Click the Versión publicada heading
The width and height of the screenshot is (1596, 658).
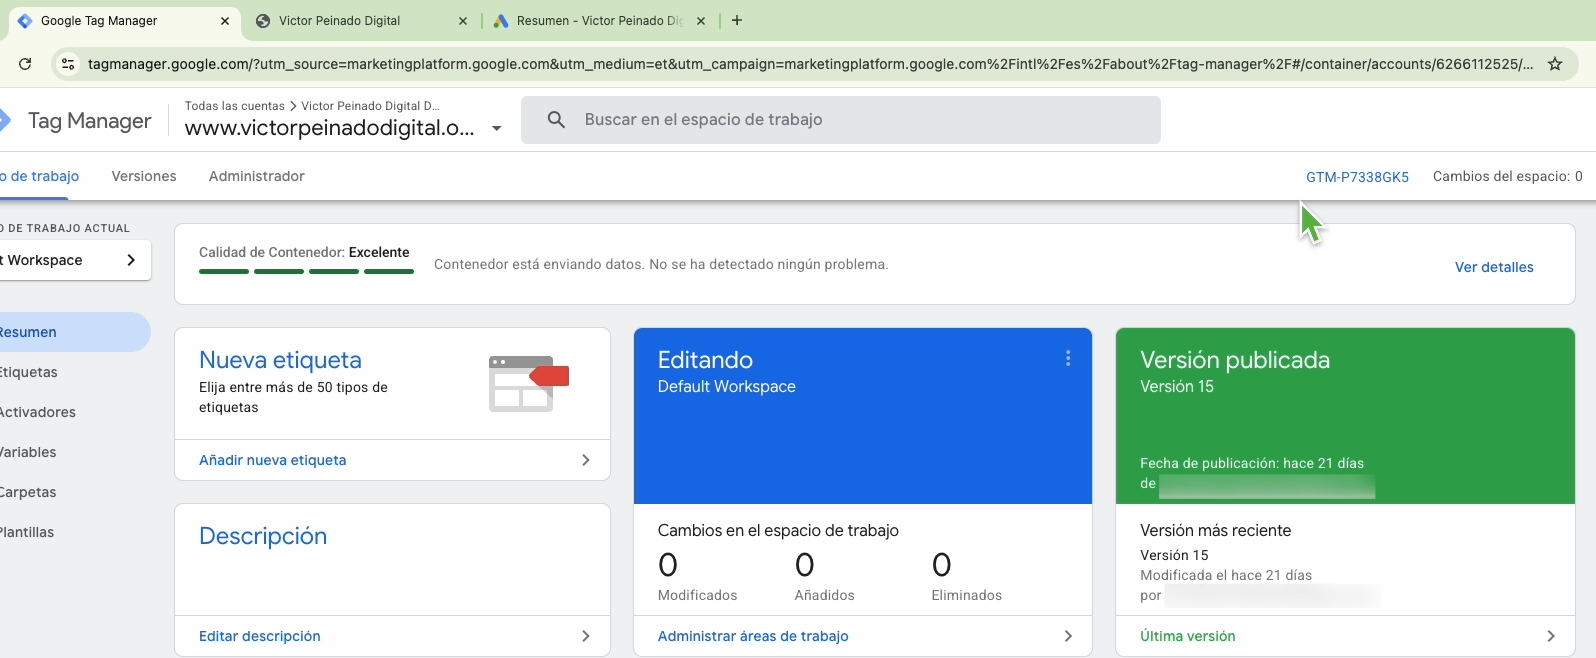tap(1235, 360)
